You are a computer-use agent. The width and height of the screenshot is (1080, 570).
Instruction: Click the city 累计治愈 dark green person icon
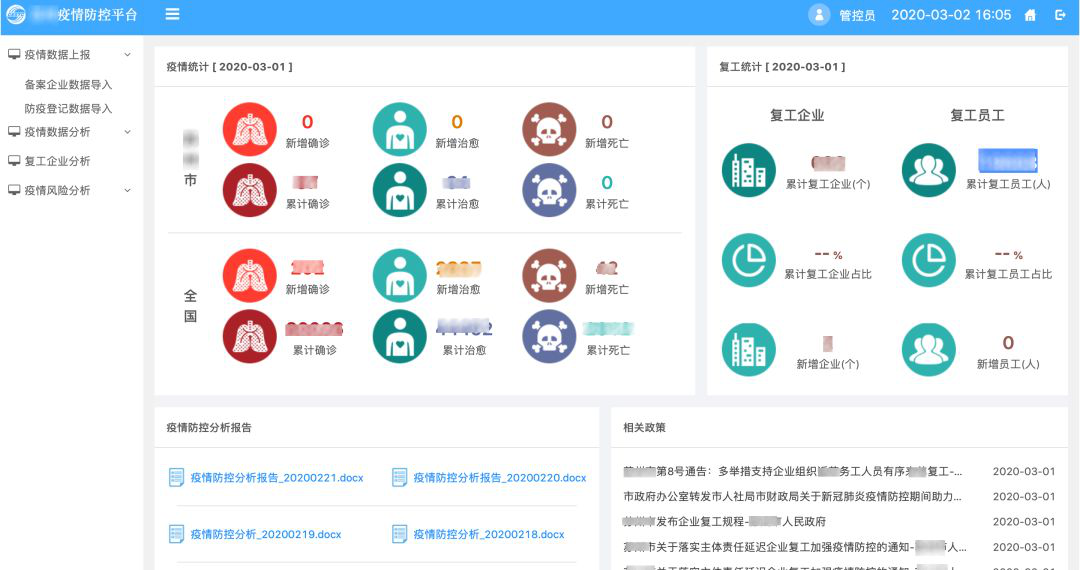(399, 190)
